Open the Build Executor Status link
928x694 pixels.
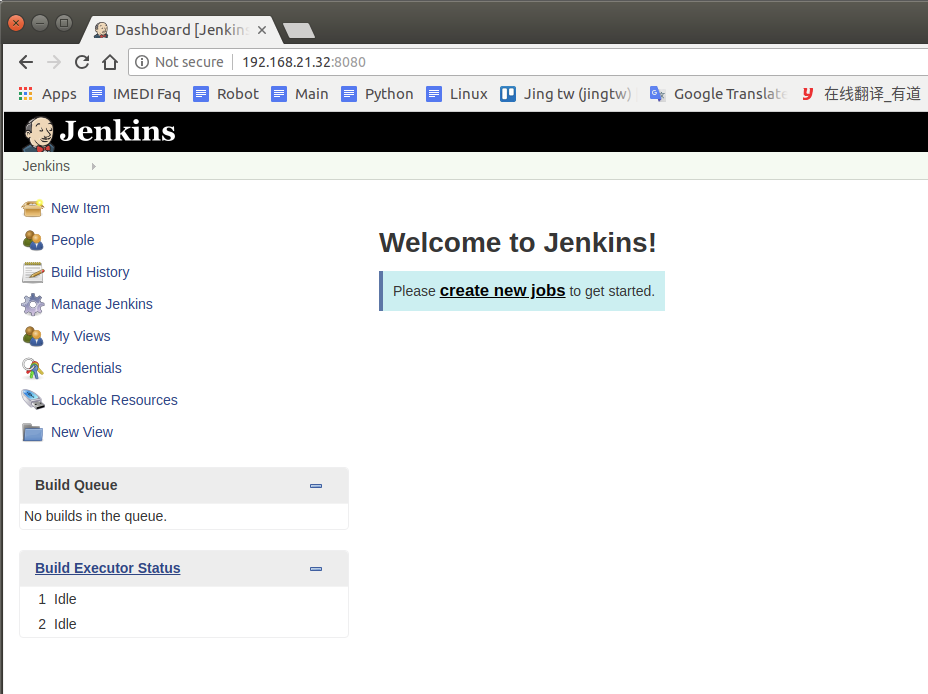point(108,568)
